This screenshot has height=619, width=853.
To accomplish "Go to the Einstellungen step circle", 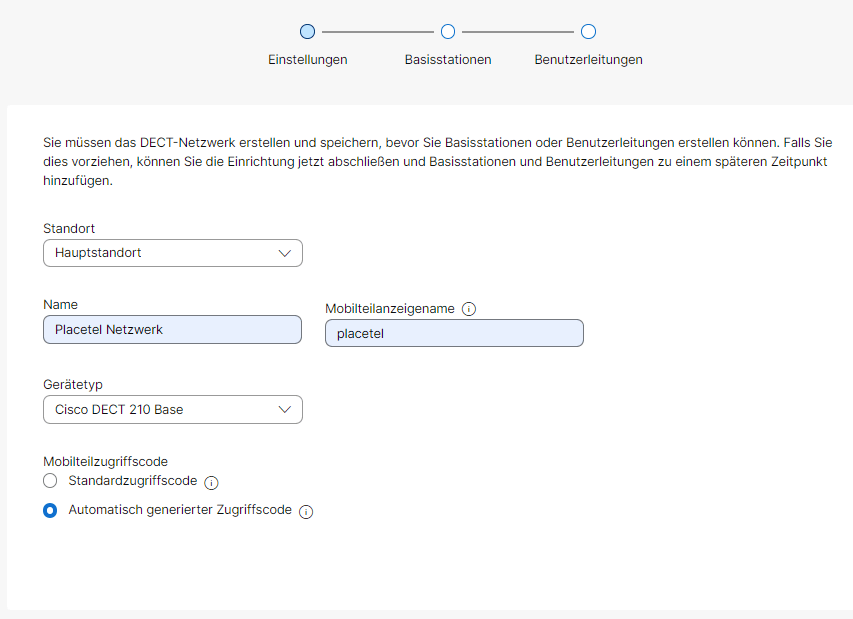I will point(307,32).
